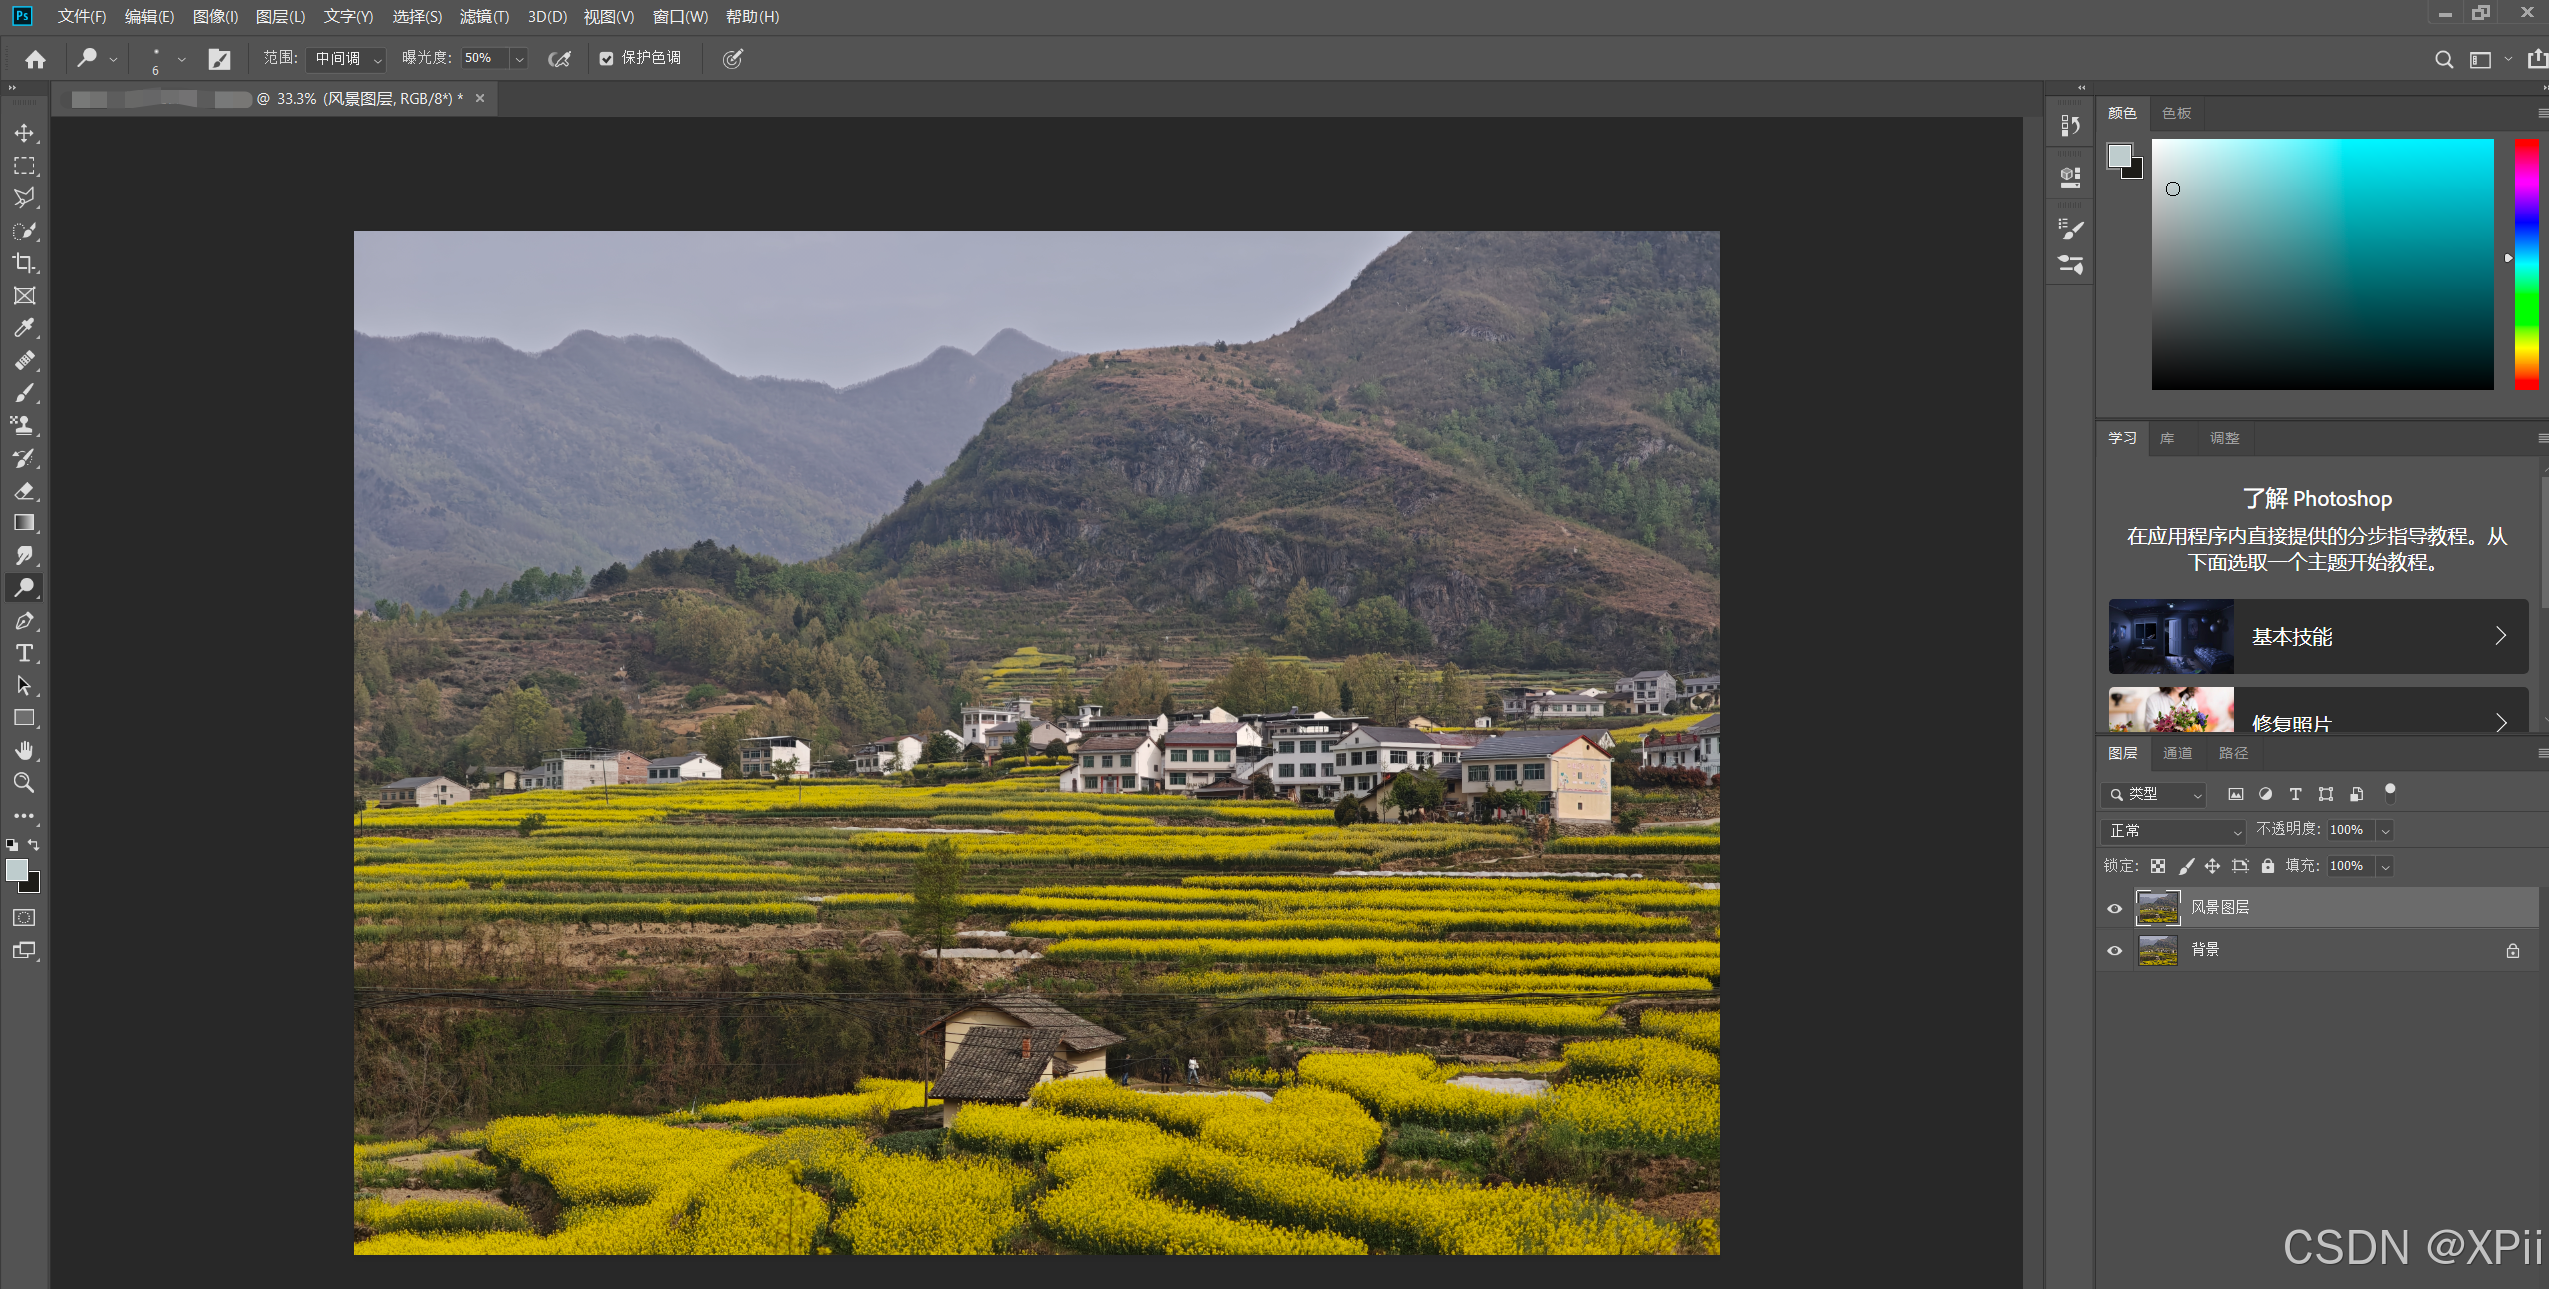
Task: Select the Zoom tool in toolbar
Action: (24, 782)
